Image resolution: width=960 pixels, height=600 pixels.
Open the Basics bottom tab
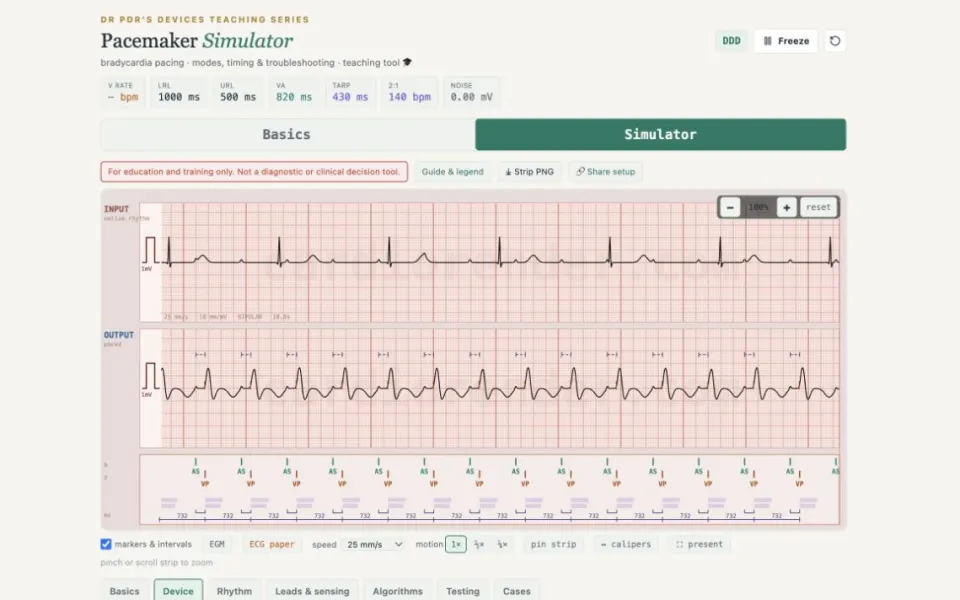point(124,591)
